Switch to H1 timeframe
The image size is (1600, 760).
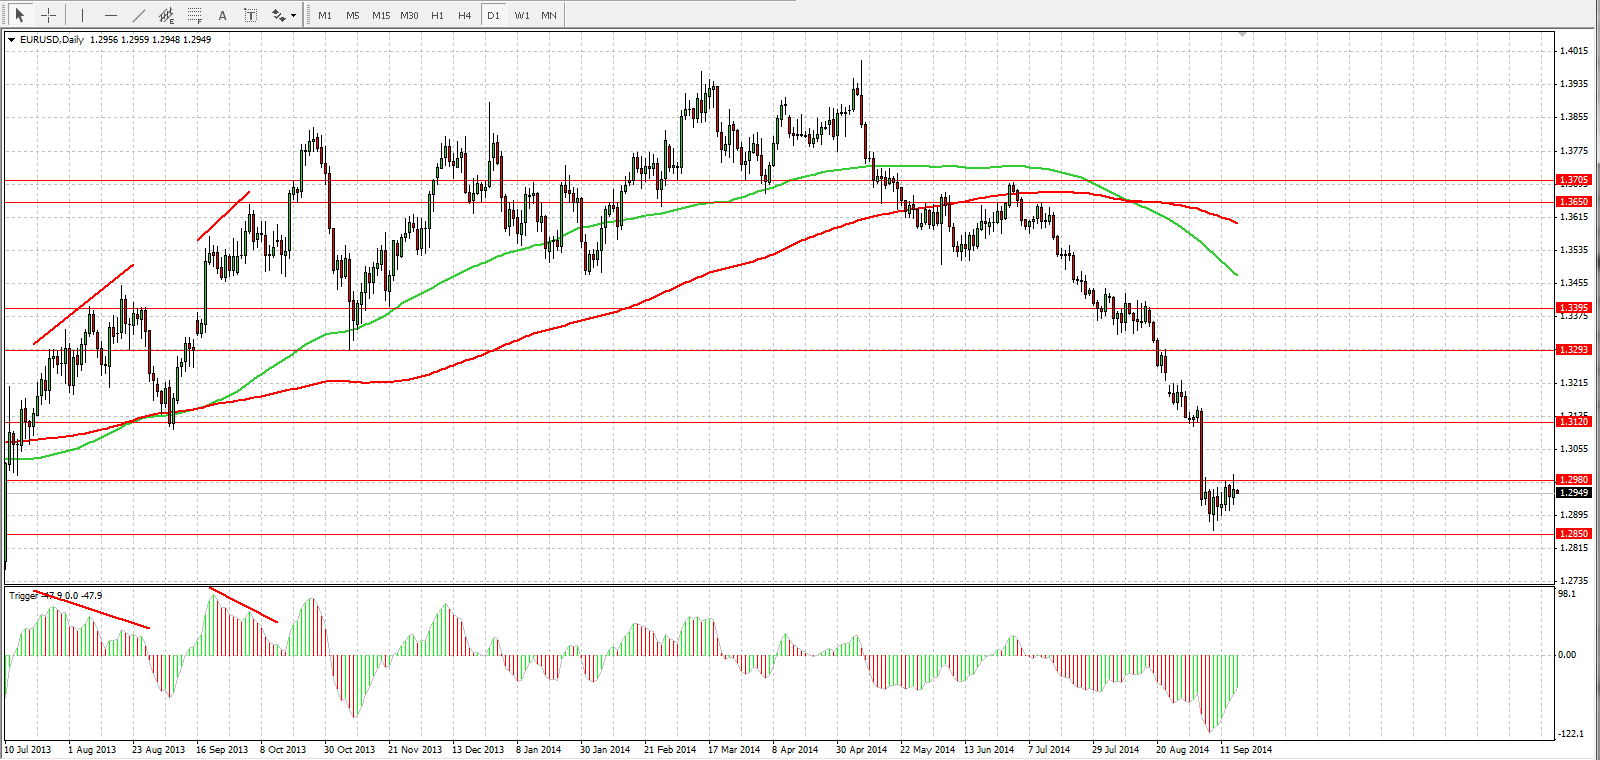[437, 15]
